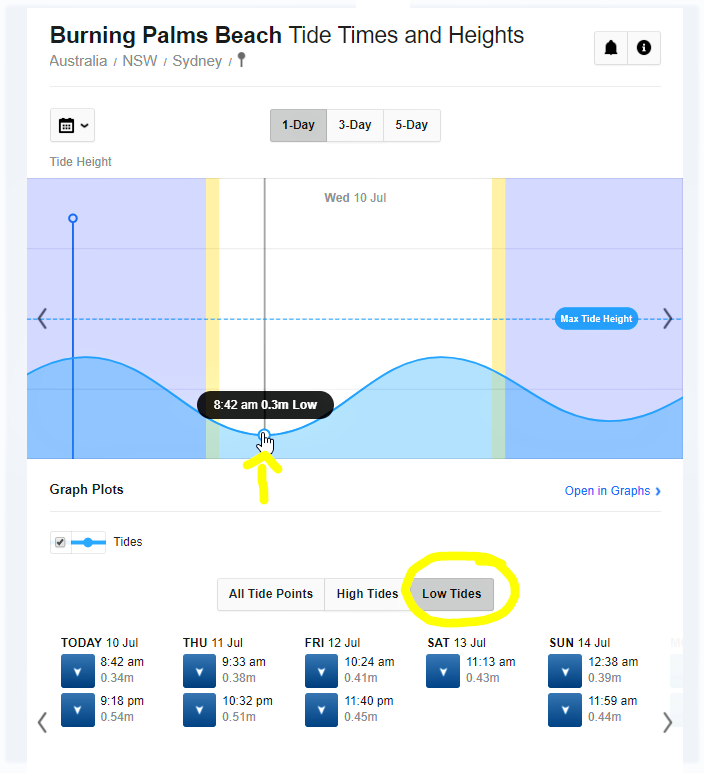Show earlier days in tide table

tap(42, 722)
